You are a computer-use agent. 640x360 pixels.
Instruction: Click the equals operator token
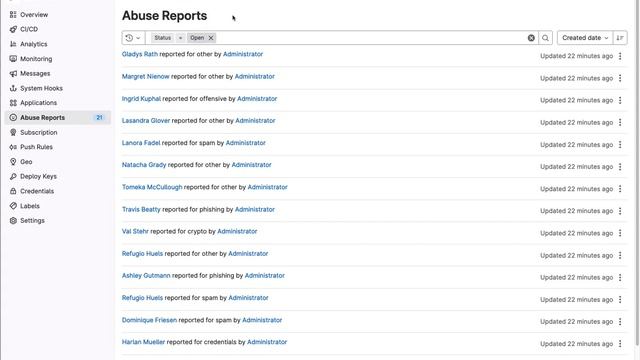180,38
